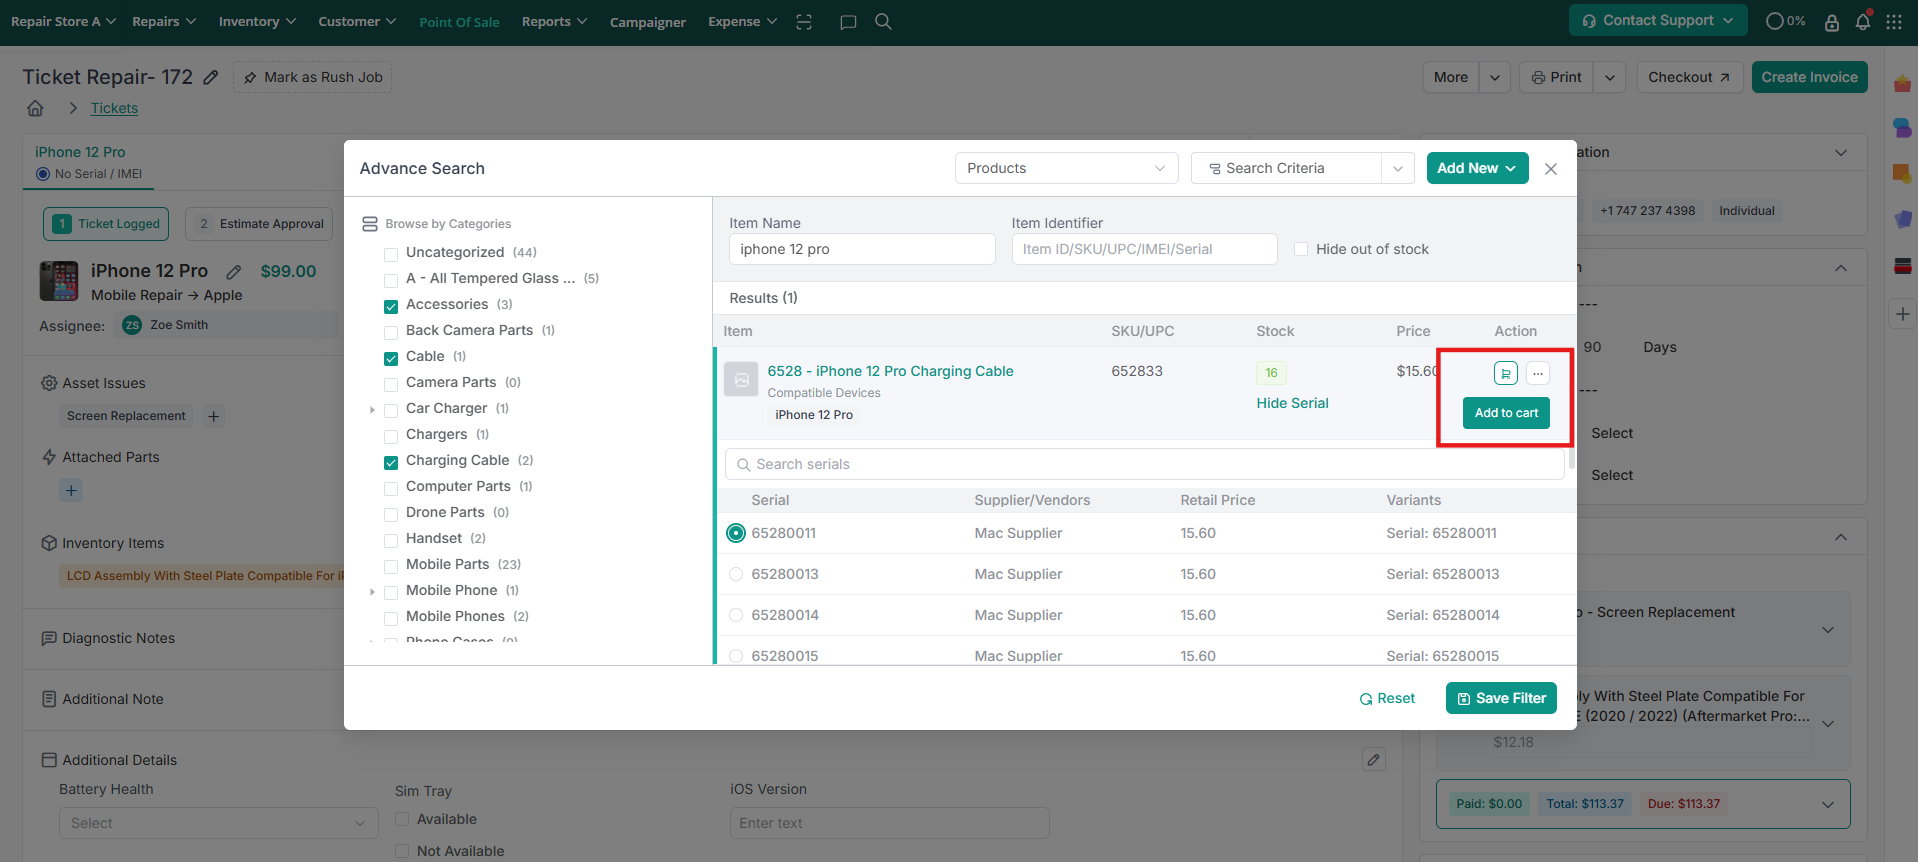Open more options ellipsis for charging cable
This screenshot has width=1918, height=862.
1538,373
